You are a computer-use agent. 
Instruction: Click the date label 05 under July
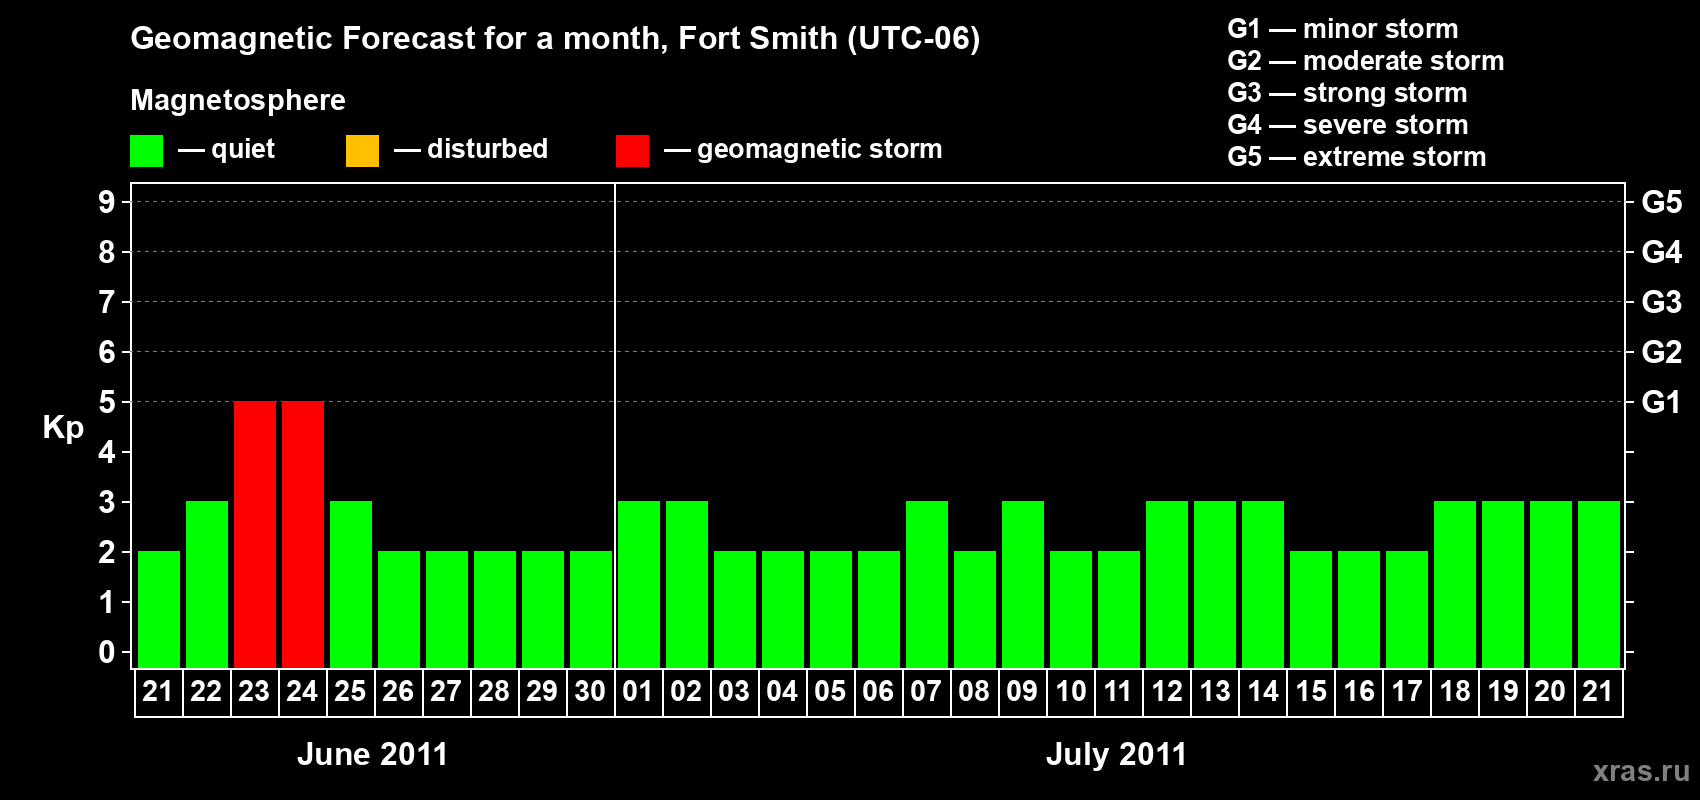pyautogui.click(x=830, y=691)
